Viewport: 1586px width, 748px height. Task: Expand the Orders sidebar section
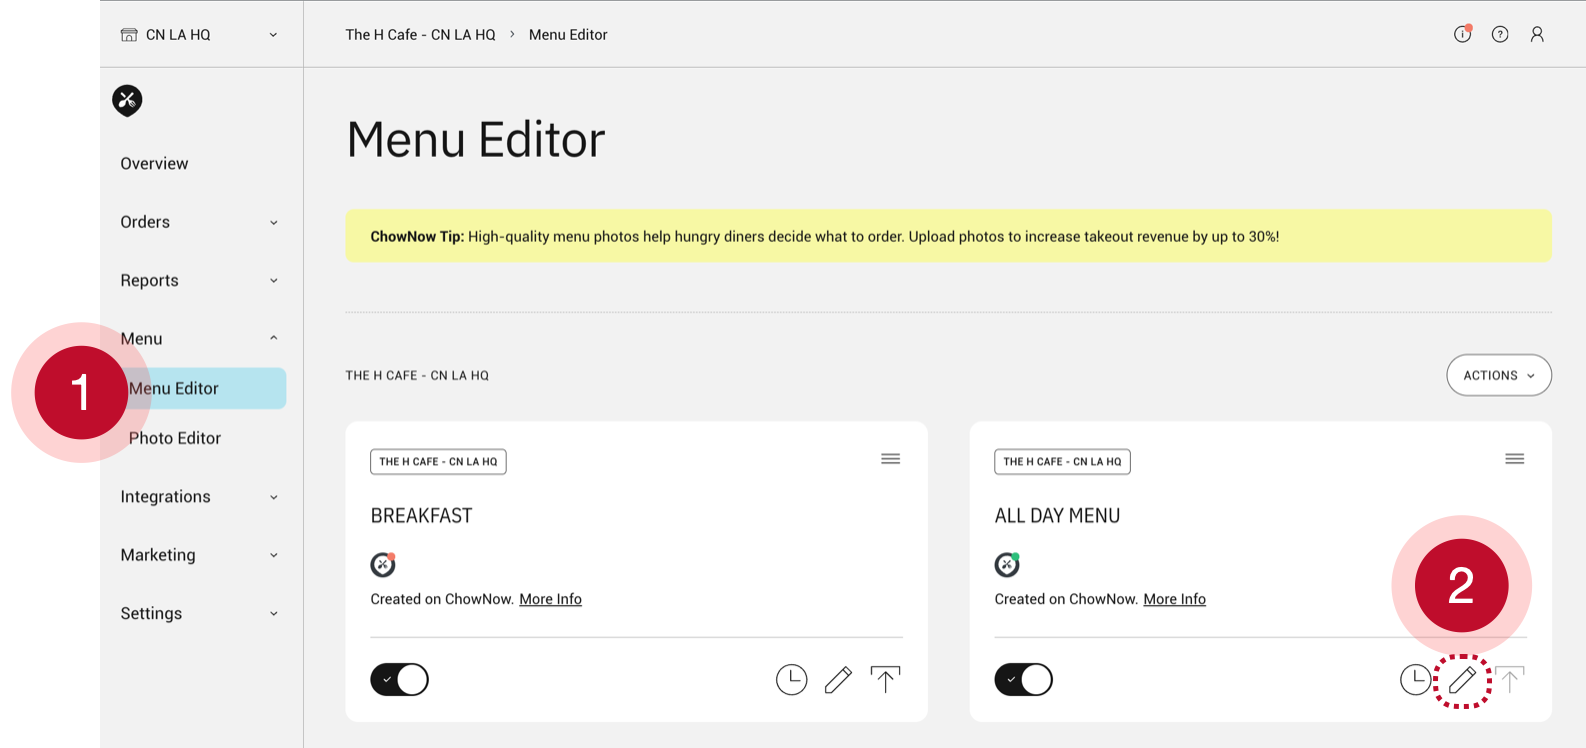tap(200, 222)
